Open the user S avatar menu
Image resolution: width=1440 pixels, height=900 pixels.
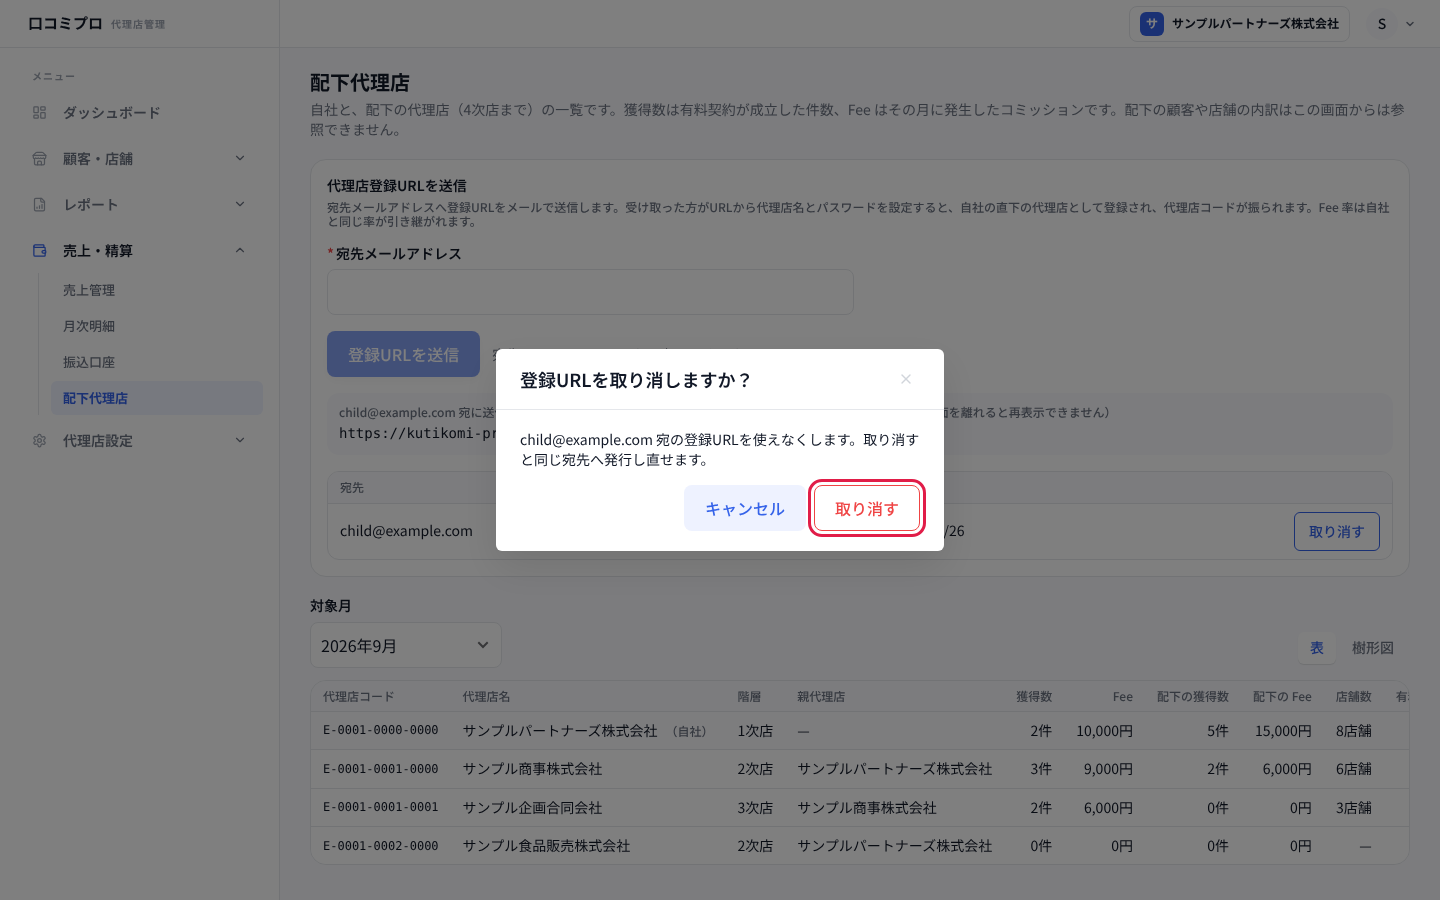click(1382, 24)
